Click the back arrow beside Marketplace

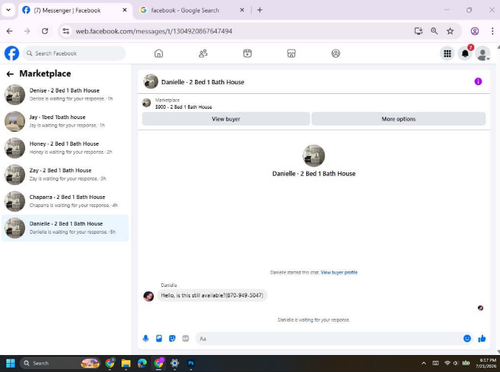[10, 74]
